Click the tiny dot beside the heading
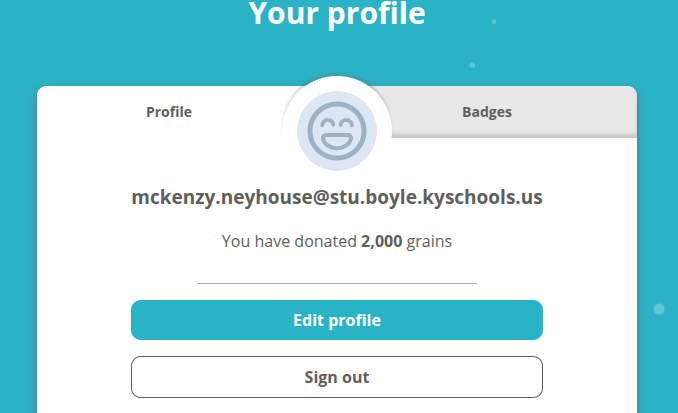The height and width of the screenshot is (413, 678). [x=494, y=21]
